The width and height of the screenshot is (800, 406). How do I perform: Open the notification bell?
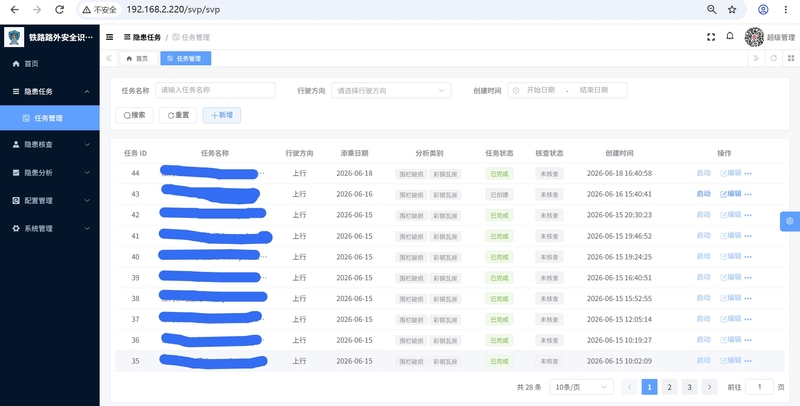(x=730, y=36)
